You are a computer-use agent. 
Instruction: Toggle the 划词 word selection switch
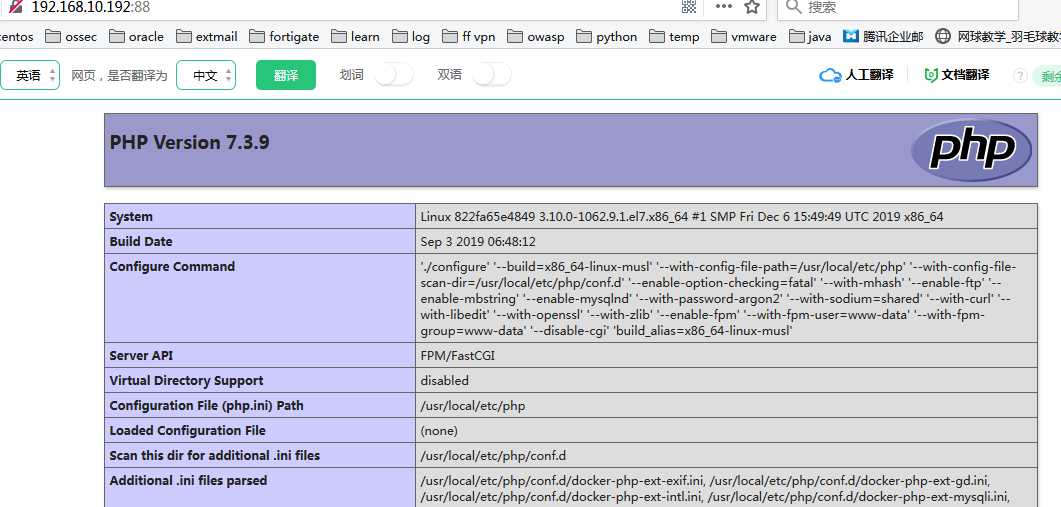tap(394, 74)
